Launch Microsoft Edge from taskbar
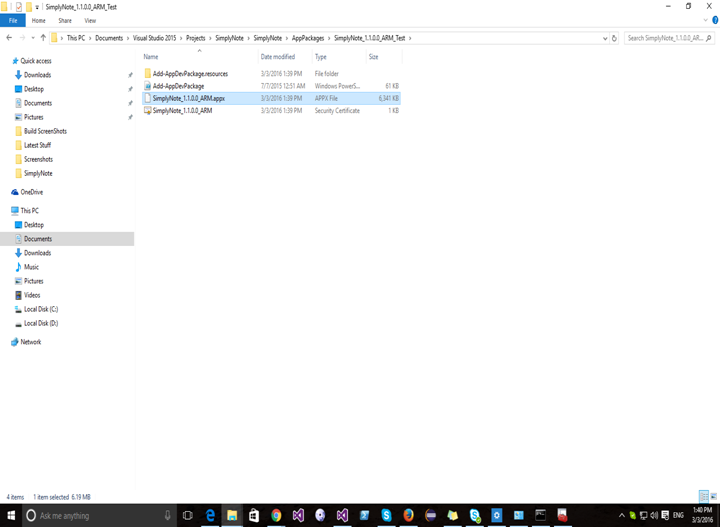This screenshot has width=720, height=527. 210,516
